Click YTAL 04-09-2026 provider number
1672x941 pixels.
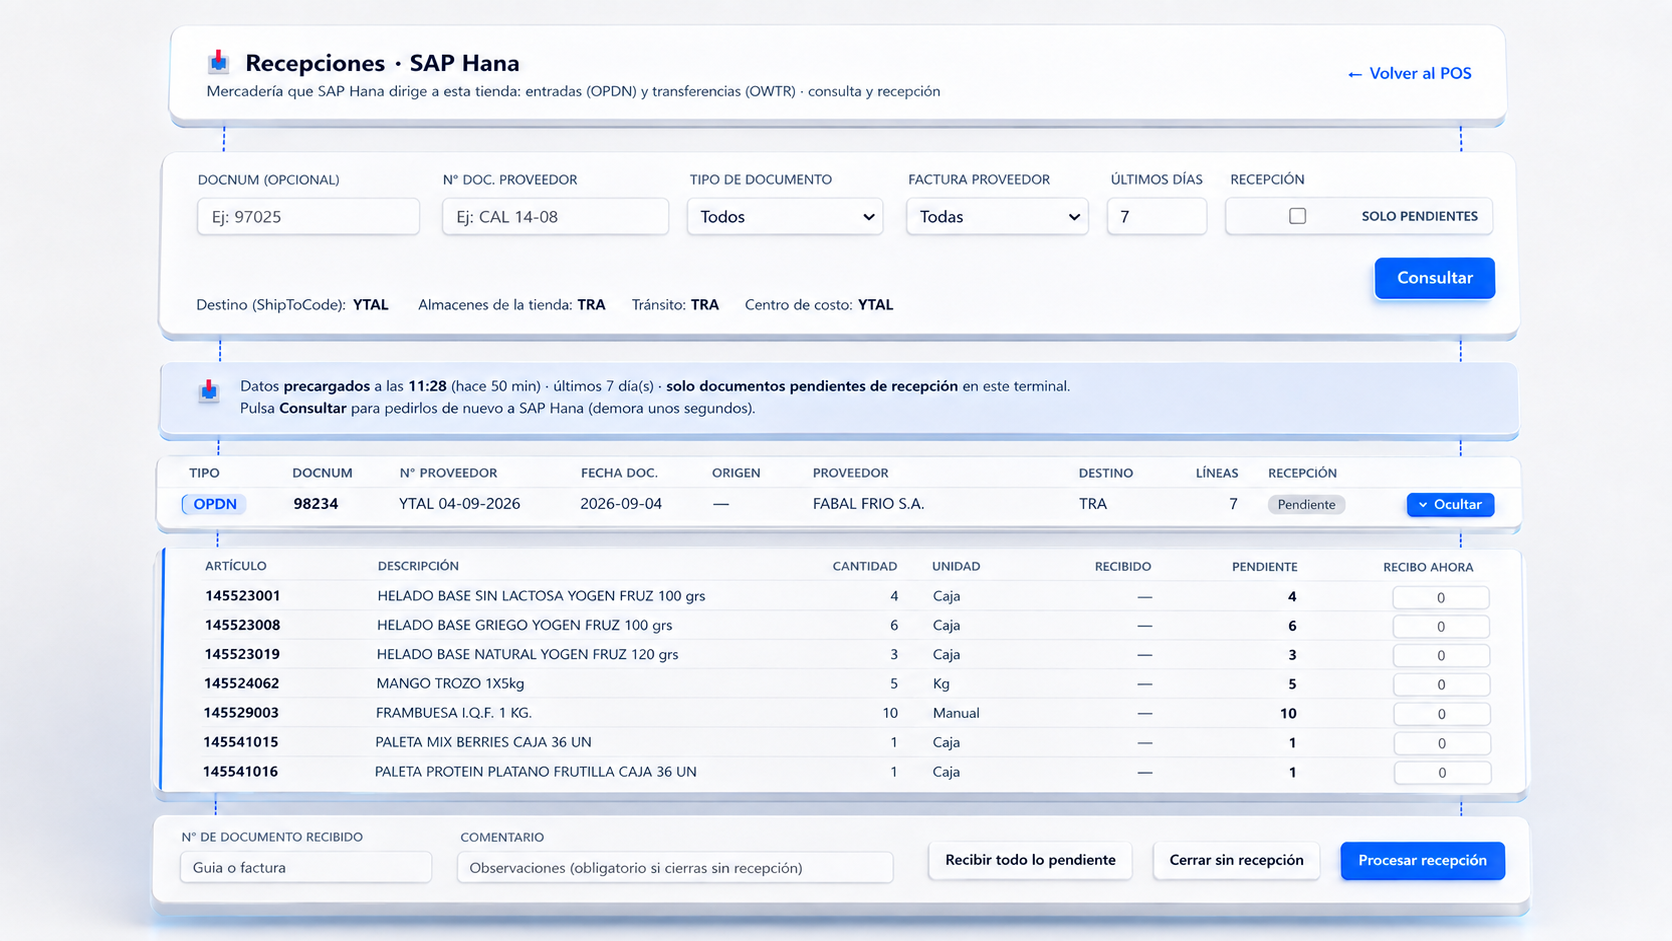point(459,504)
